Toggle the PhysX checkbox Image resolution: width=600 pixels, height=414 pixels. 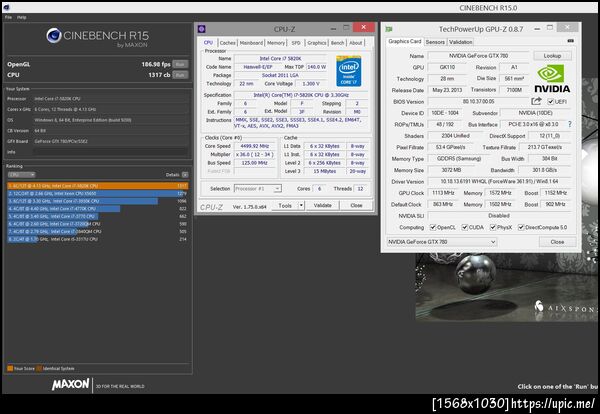coord(493,227)
